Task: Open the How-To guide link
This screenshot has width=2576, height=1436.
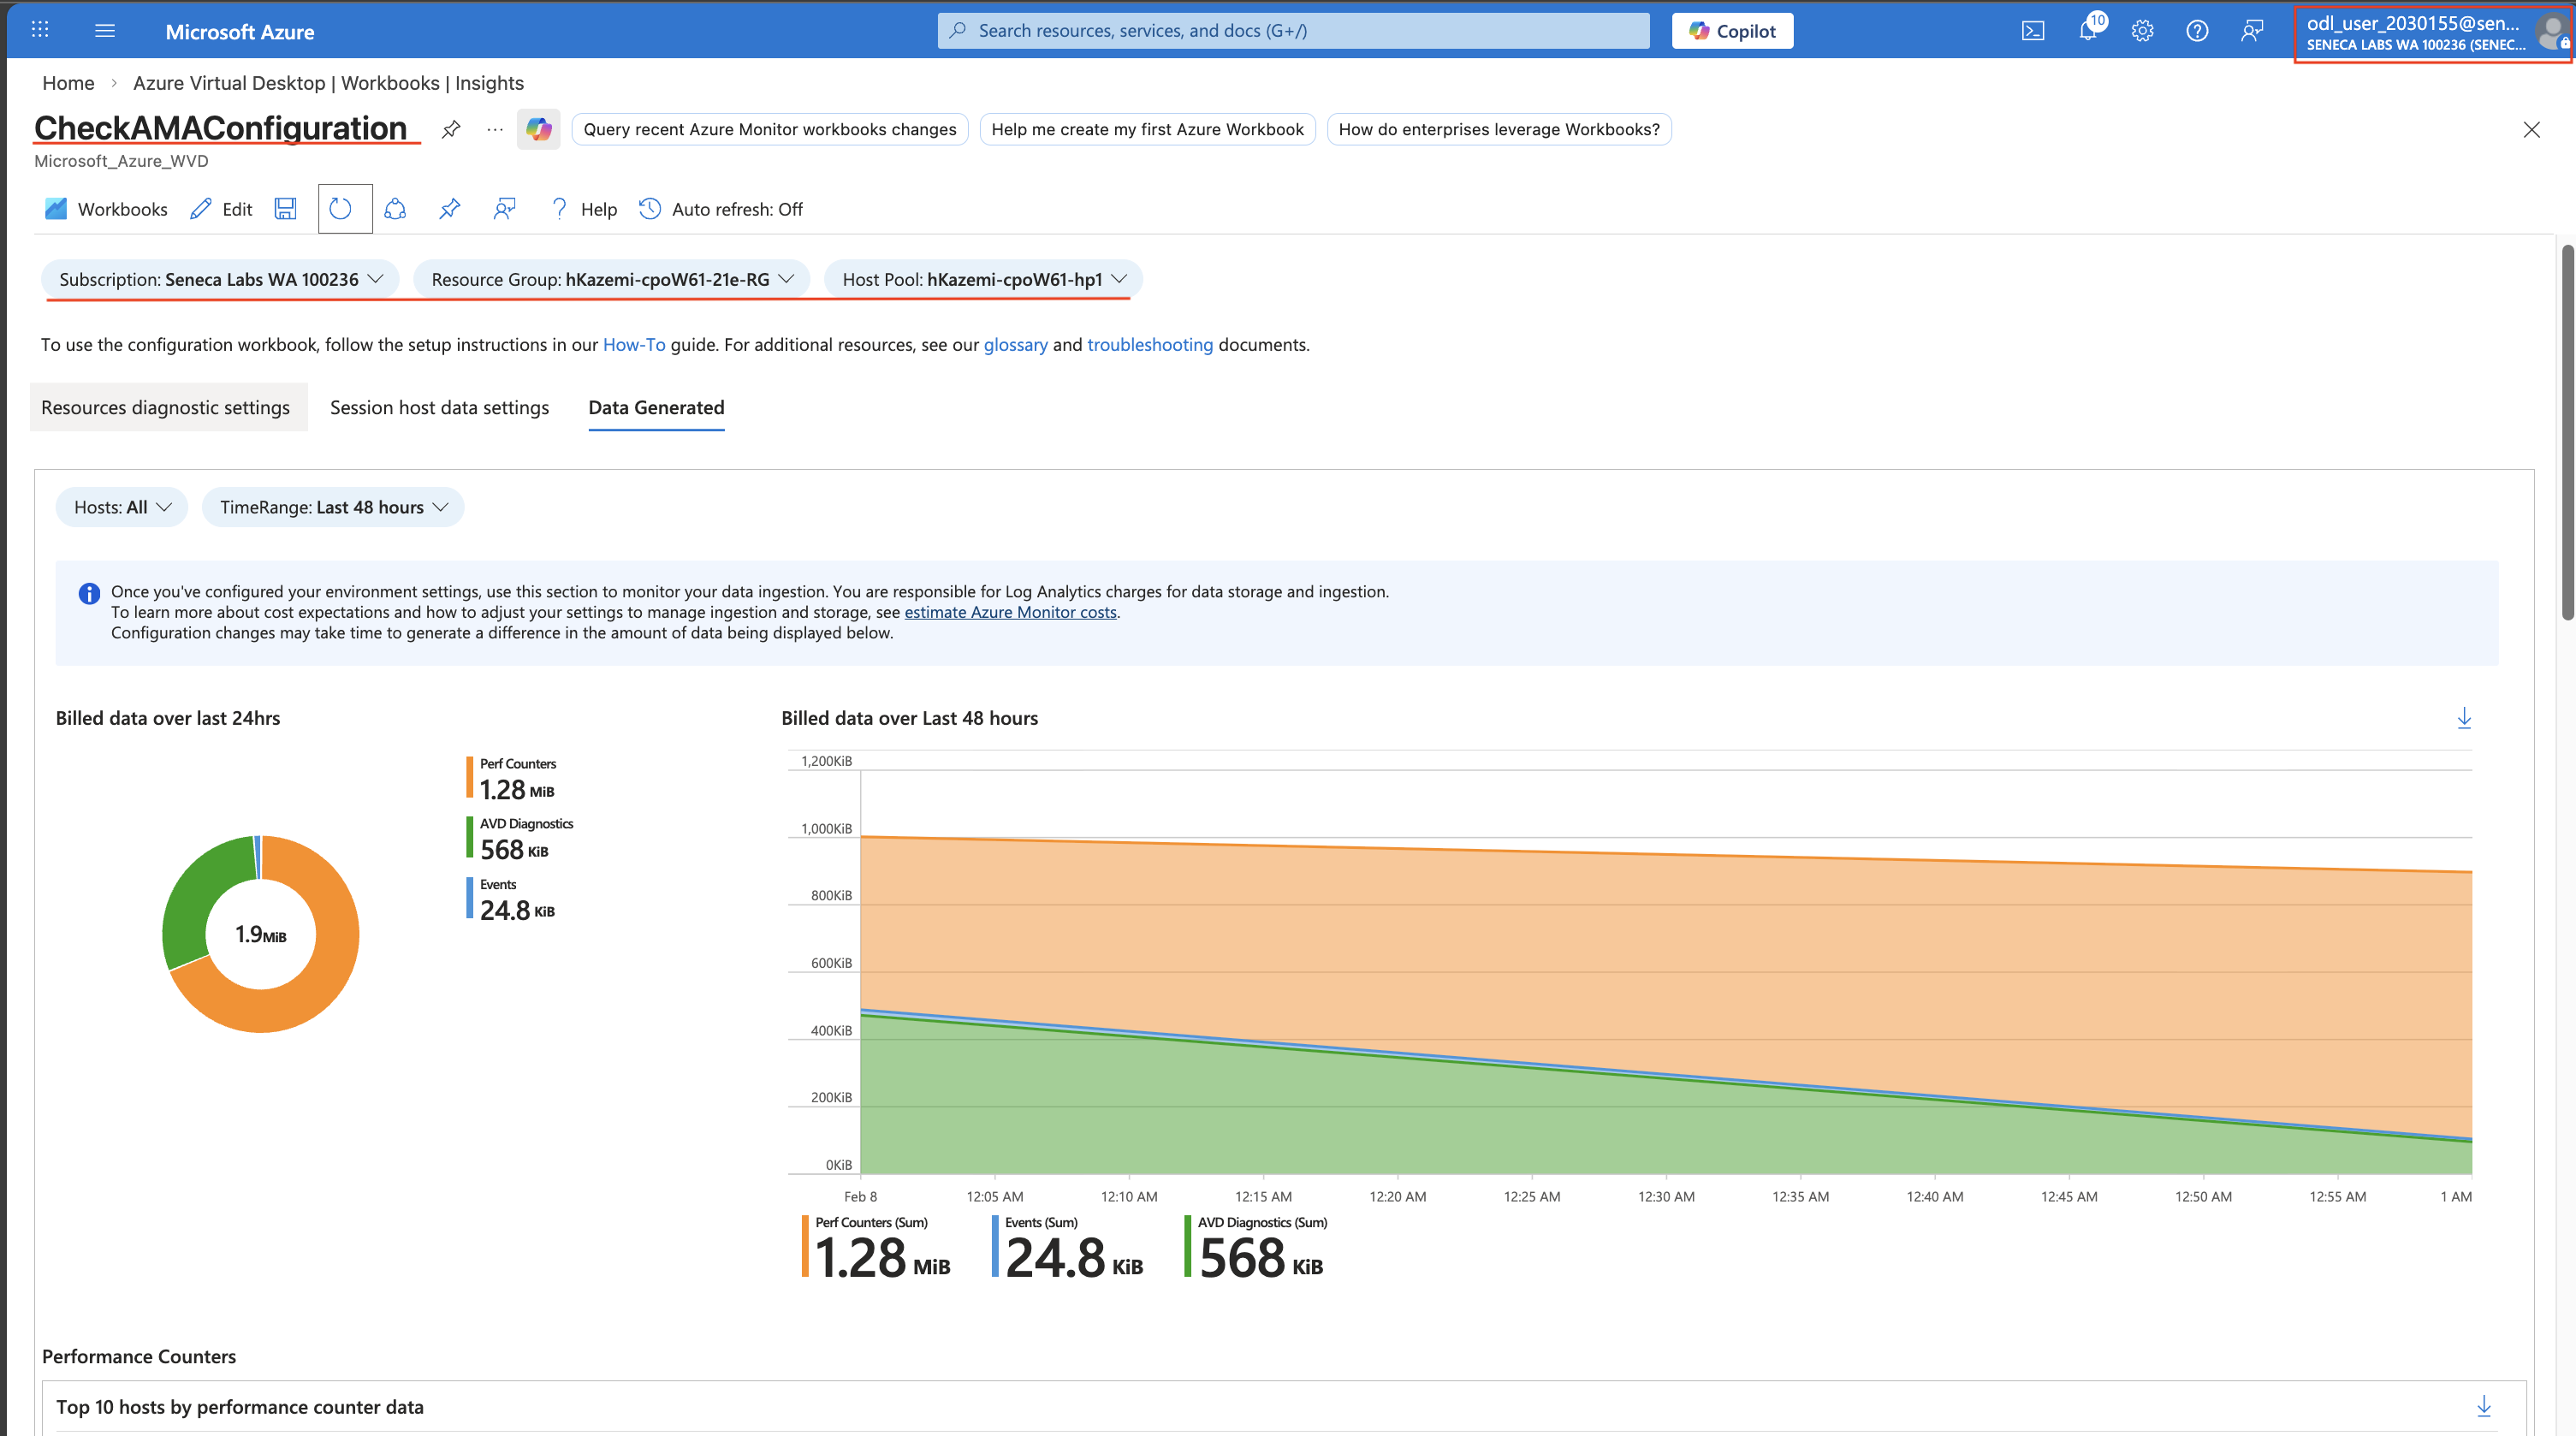Action: 634,345
